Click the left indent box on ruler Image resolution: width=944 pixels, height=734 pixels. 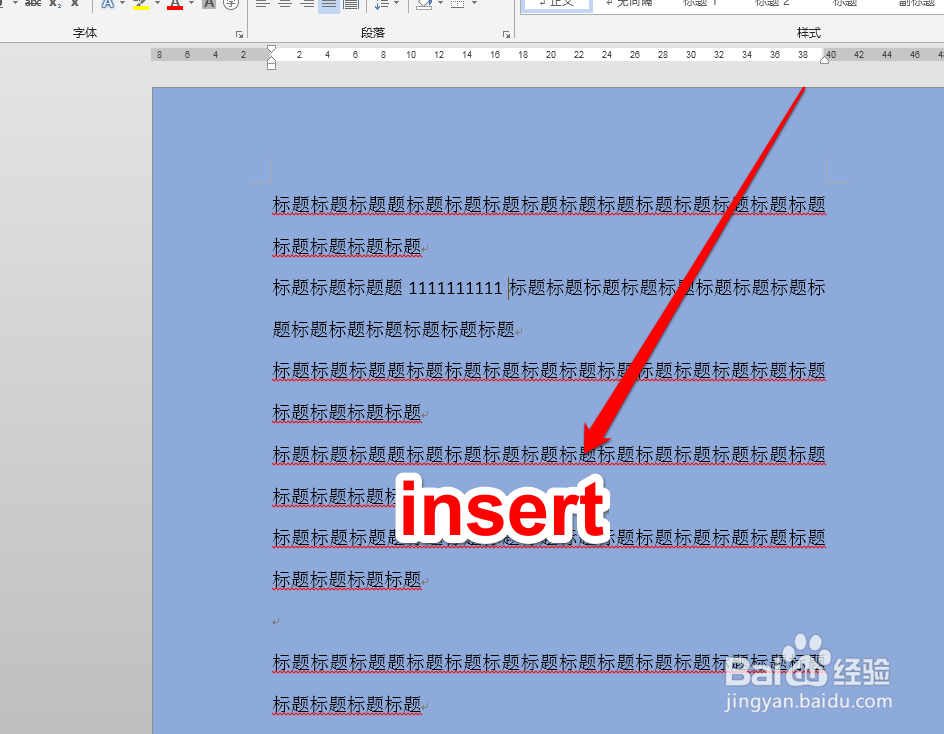coord(272,66)
